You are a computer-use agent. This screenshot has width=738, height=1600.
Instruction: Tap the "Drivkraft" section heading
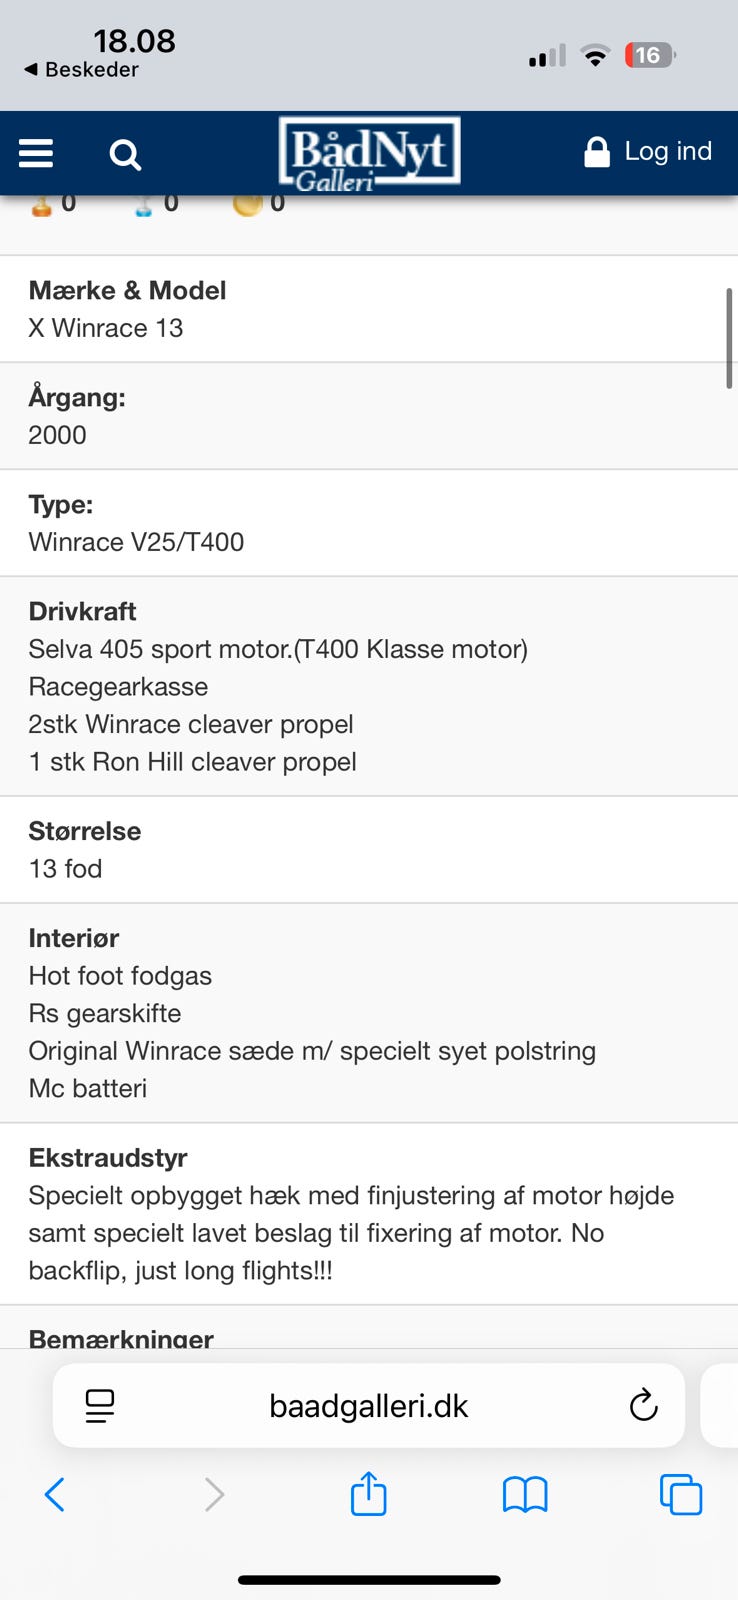click(x=82, y=611)
